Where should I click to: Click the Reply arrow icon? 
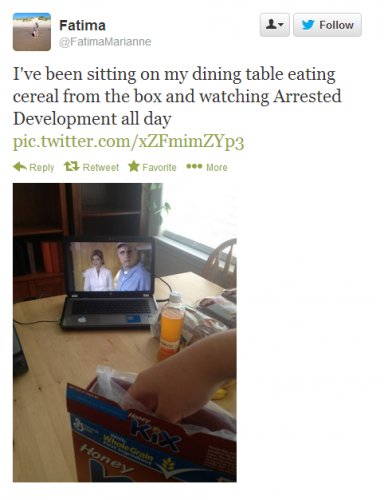click(20, 167)
